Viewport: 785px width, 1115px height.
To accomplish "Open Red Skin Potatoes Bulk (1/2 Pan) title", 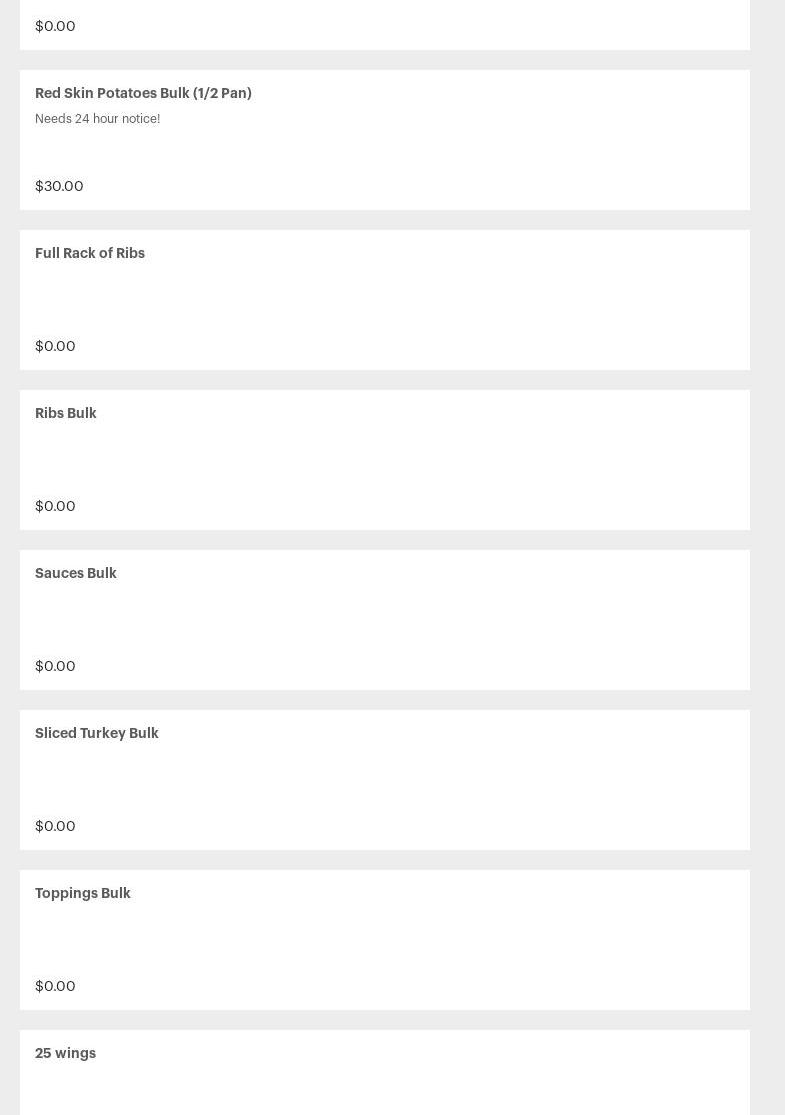I will coord(143,93).
